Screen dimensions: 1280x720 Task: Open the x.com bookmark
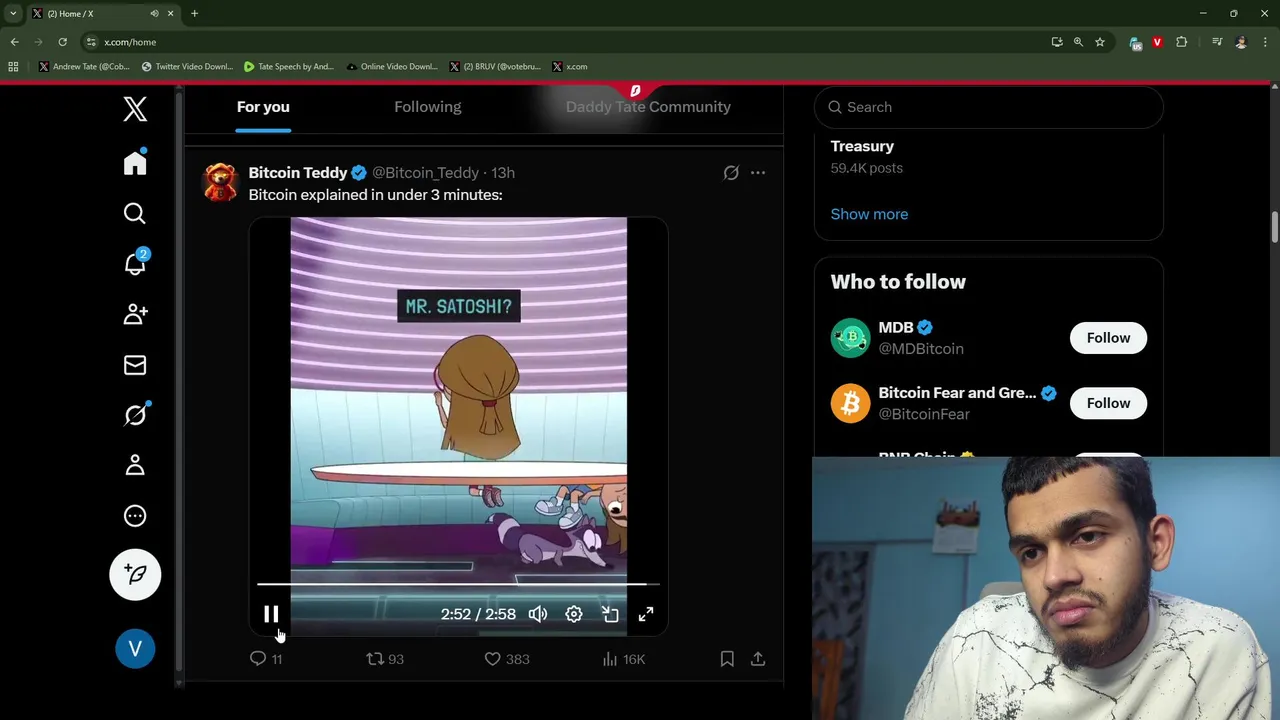point(570,67)
